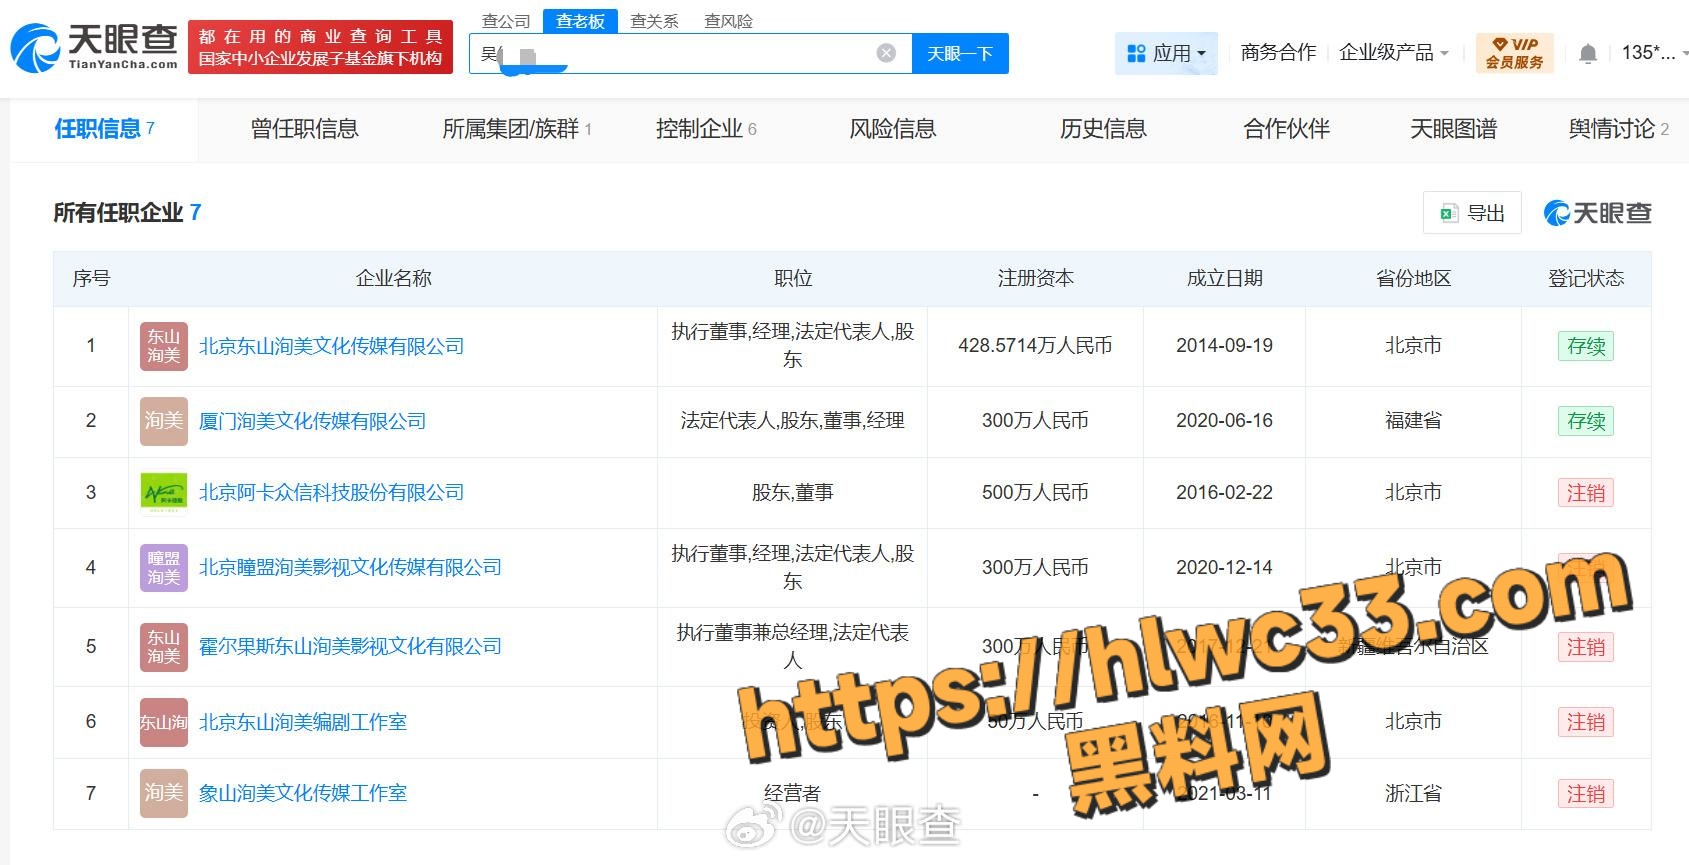Expand the 应用 dropdown
This screenshot has height=865, width=1689.
(x=1166, y=53)
